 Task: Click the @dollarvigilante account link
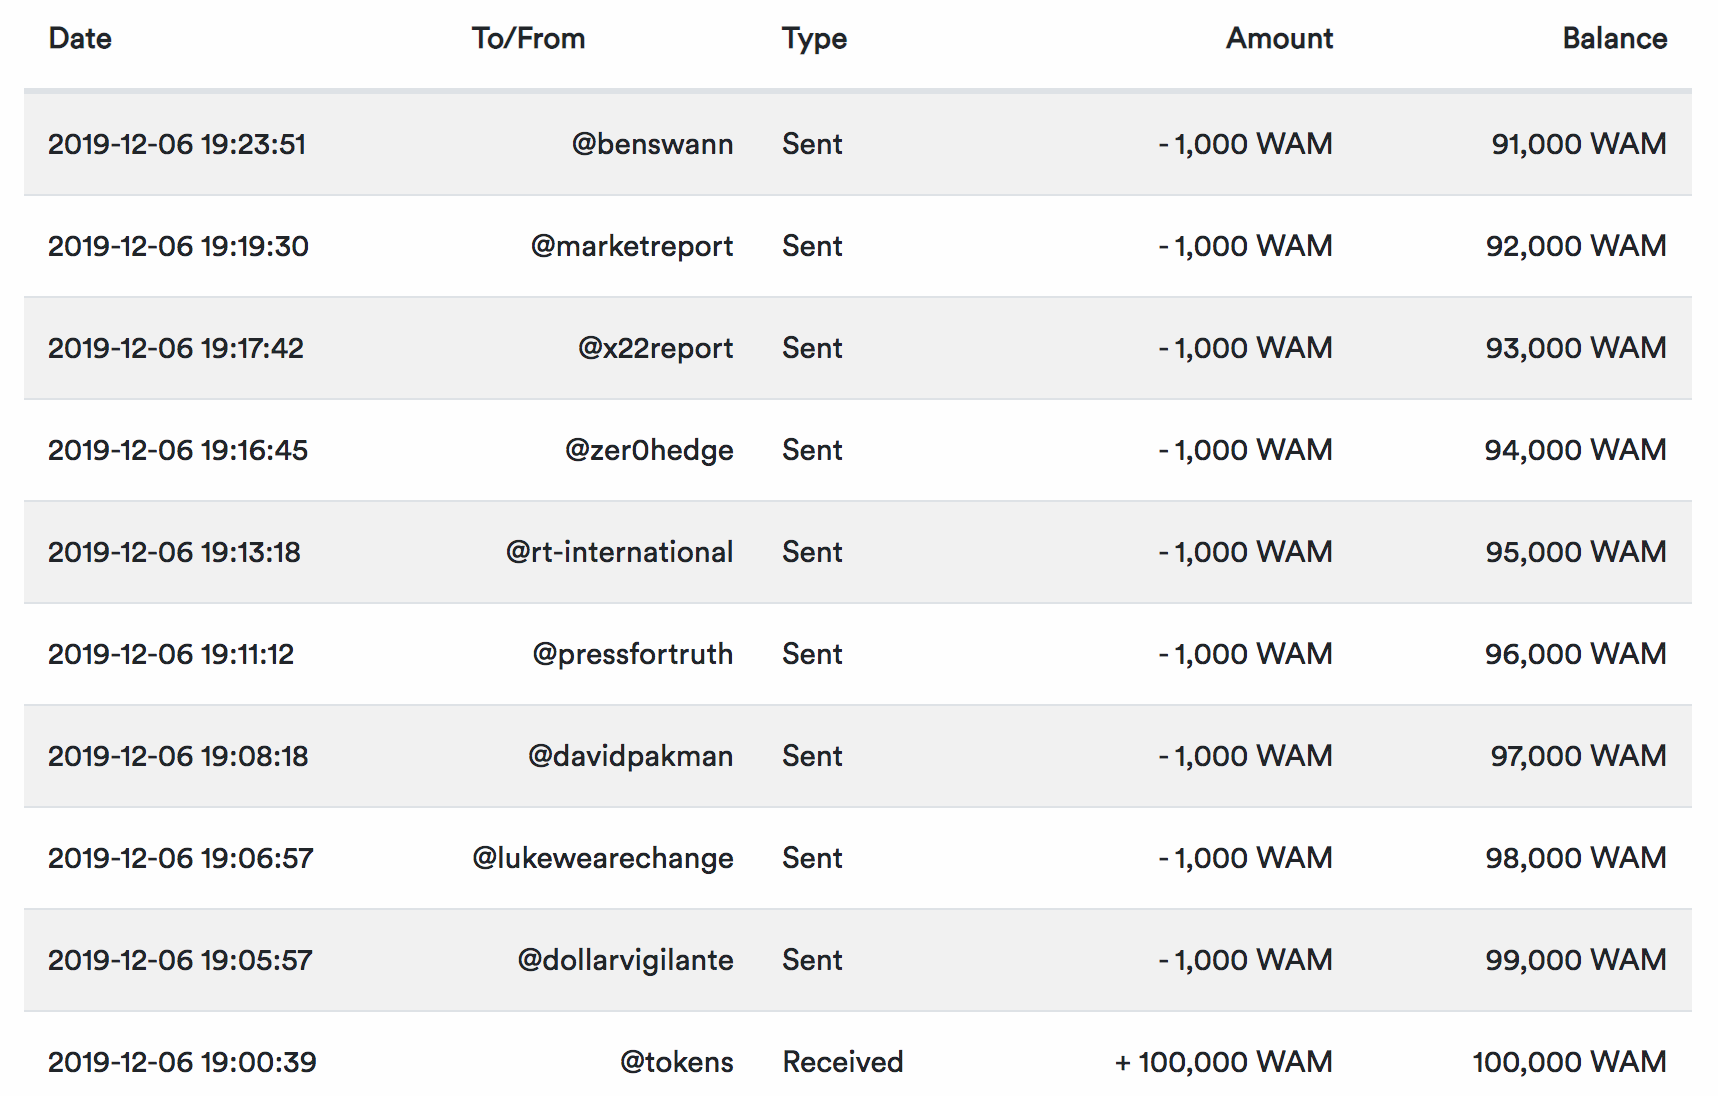click(x=625, y=960)
